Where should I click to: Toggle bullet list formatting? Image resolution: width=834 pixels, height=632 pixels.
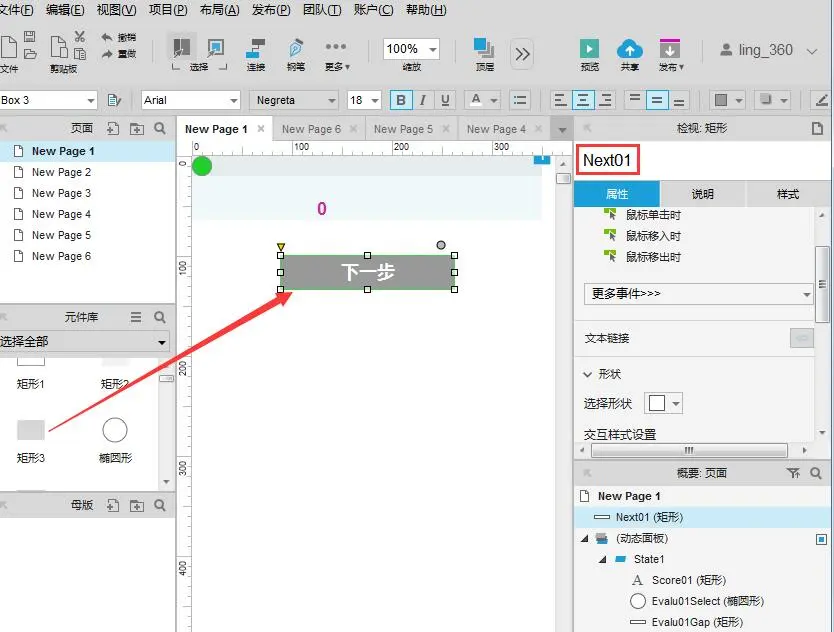coord(520,100)
